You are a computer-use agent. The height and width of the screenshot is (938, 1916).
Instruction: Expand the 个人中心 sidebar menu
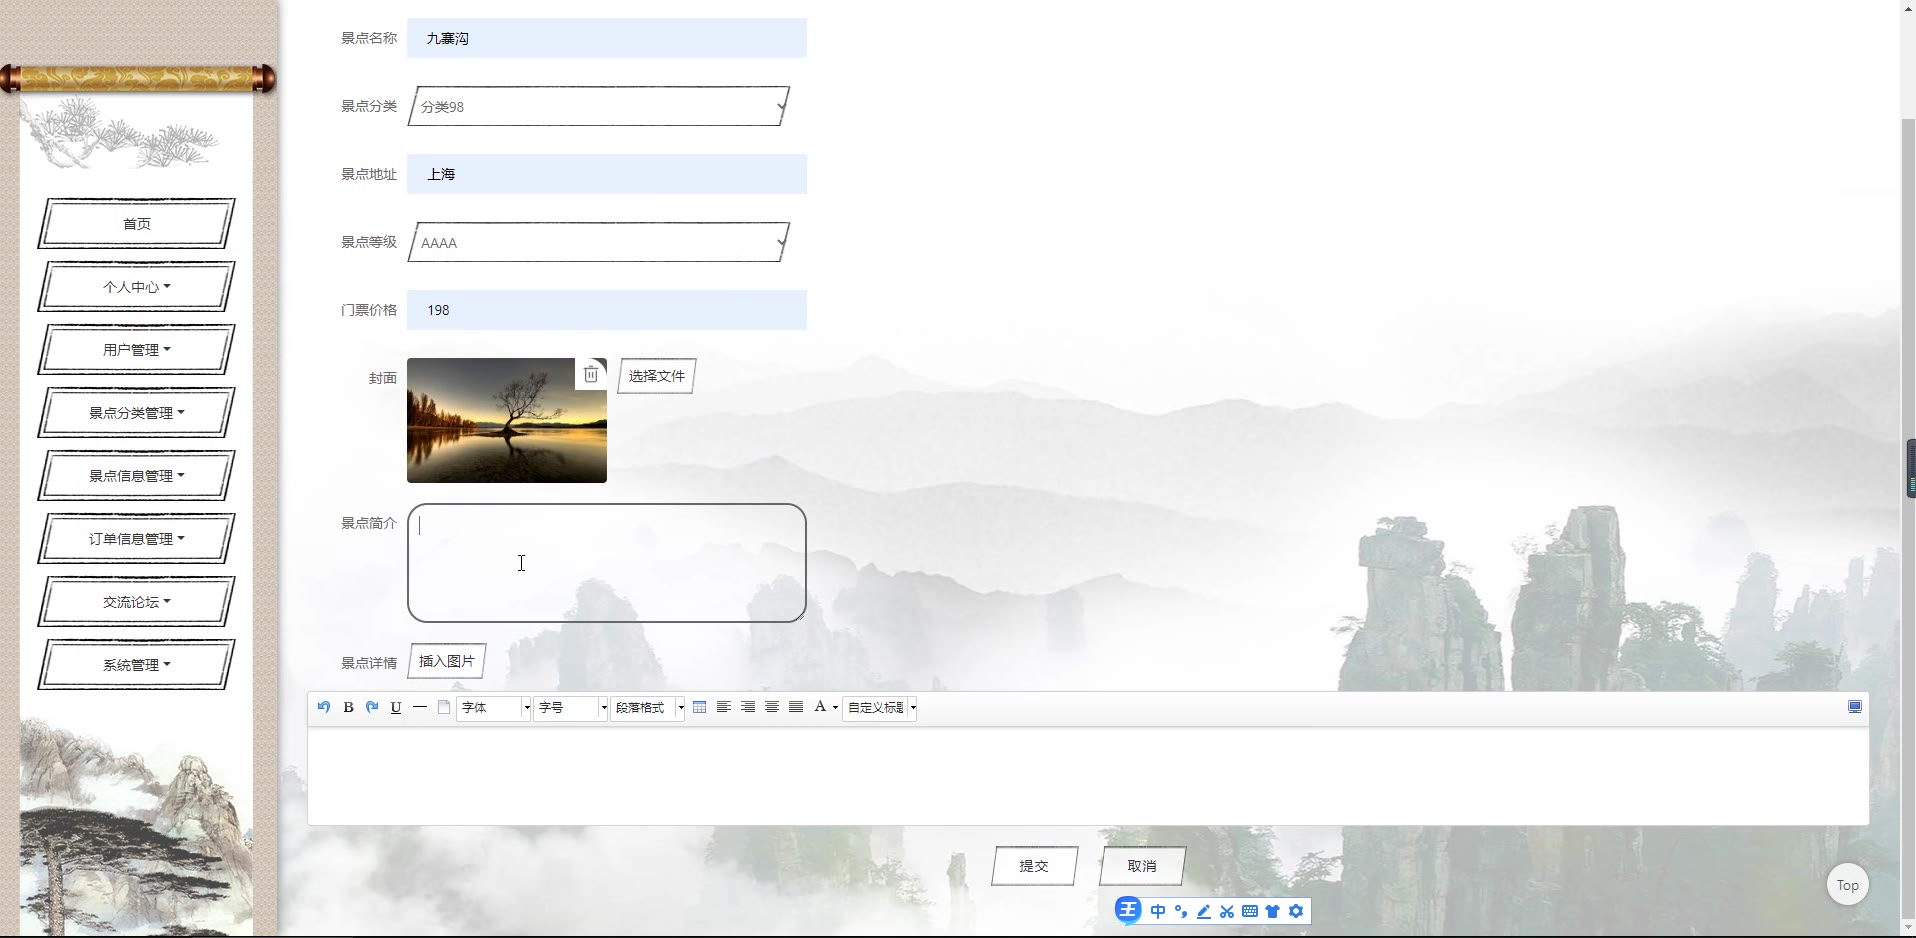coord(136,287)
